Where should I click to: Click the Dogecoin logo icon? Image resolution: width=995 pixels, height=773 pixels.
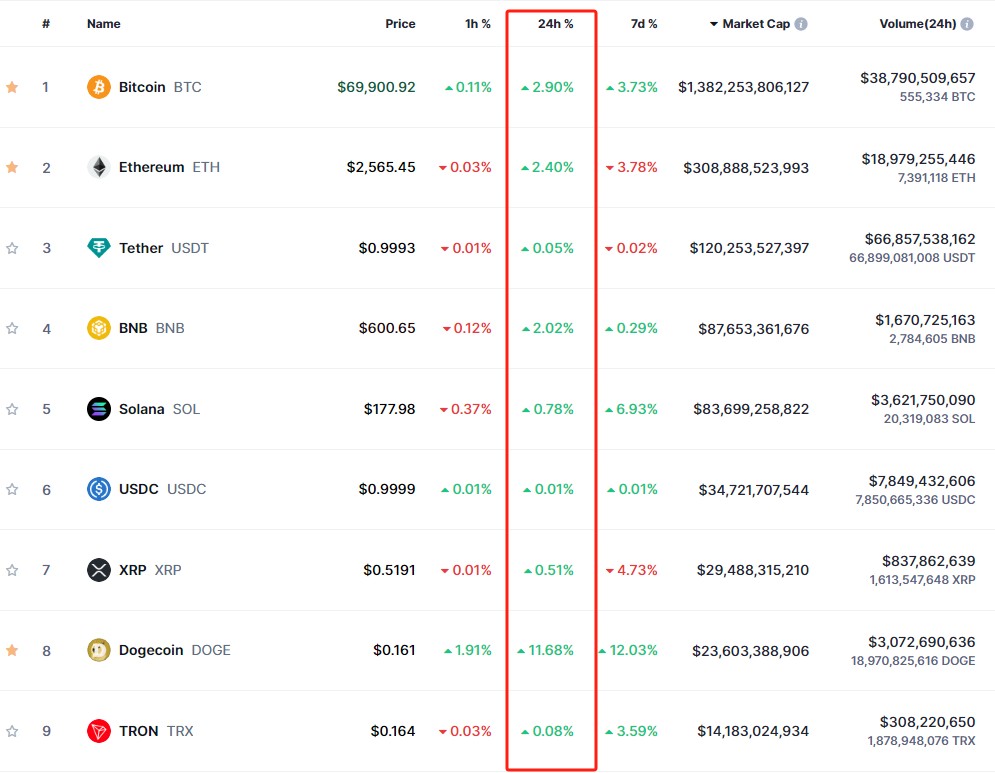coord(98,651)
